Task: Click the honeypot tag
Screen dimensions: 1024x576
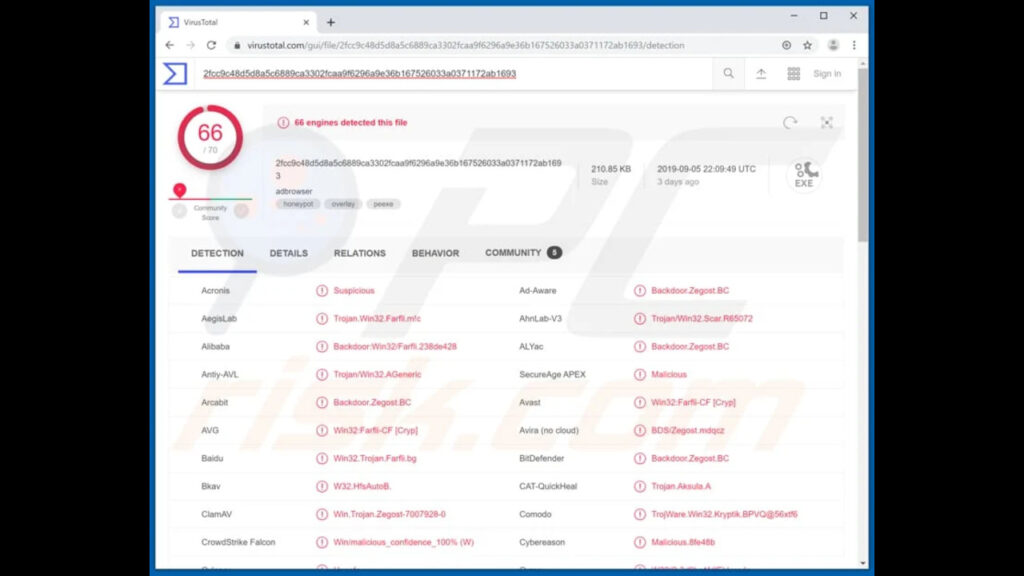Action: coord(298,204)
